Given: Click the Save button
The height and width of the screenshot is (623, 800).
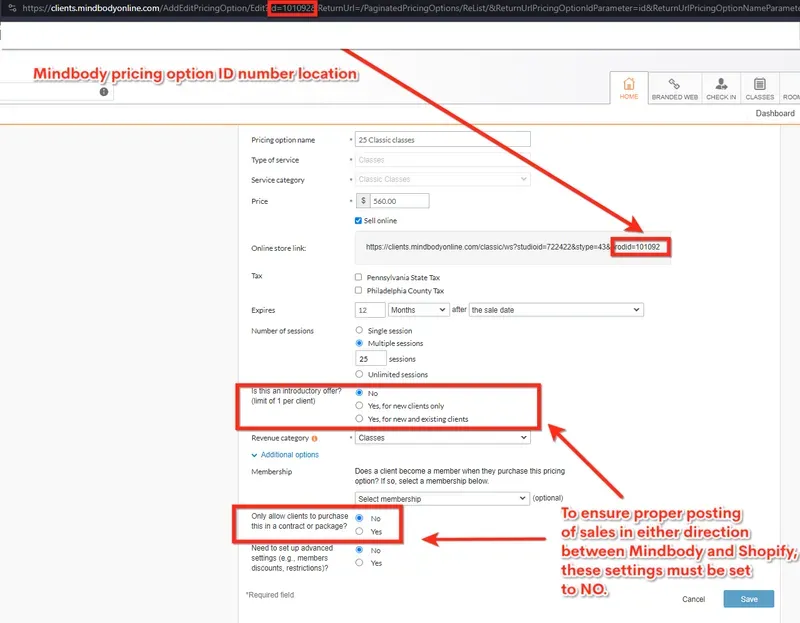Looking at the screenshot, I should [x=748, y=599].
